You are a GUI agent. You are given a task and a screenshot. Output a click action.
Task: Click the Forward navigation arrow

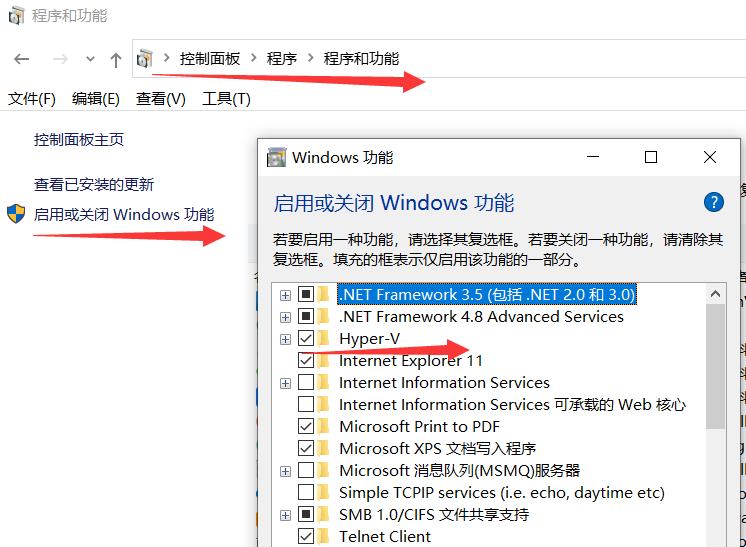pyautogui.click(x=60, y=59)
